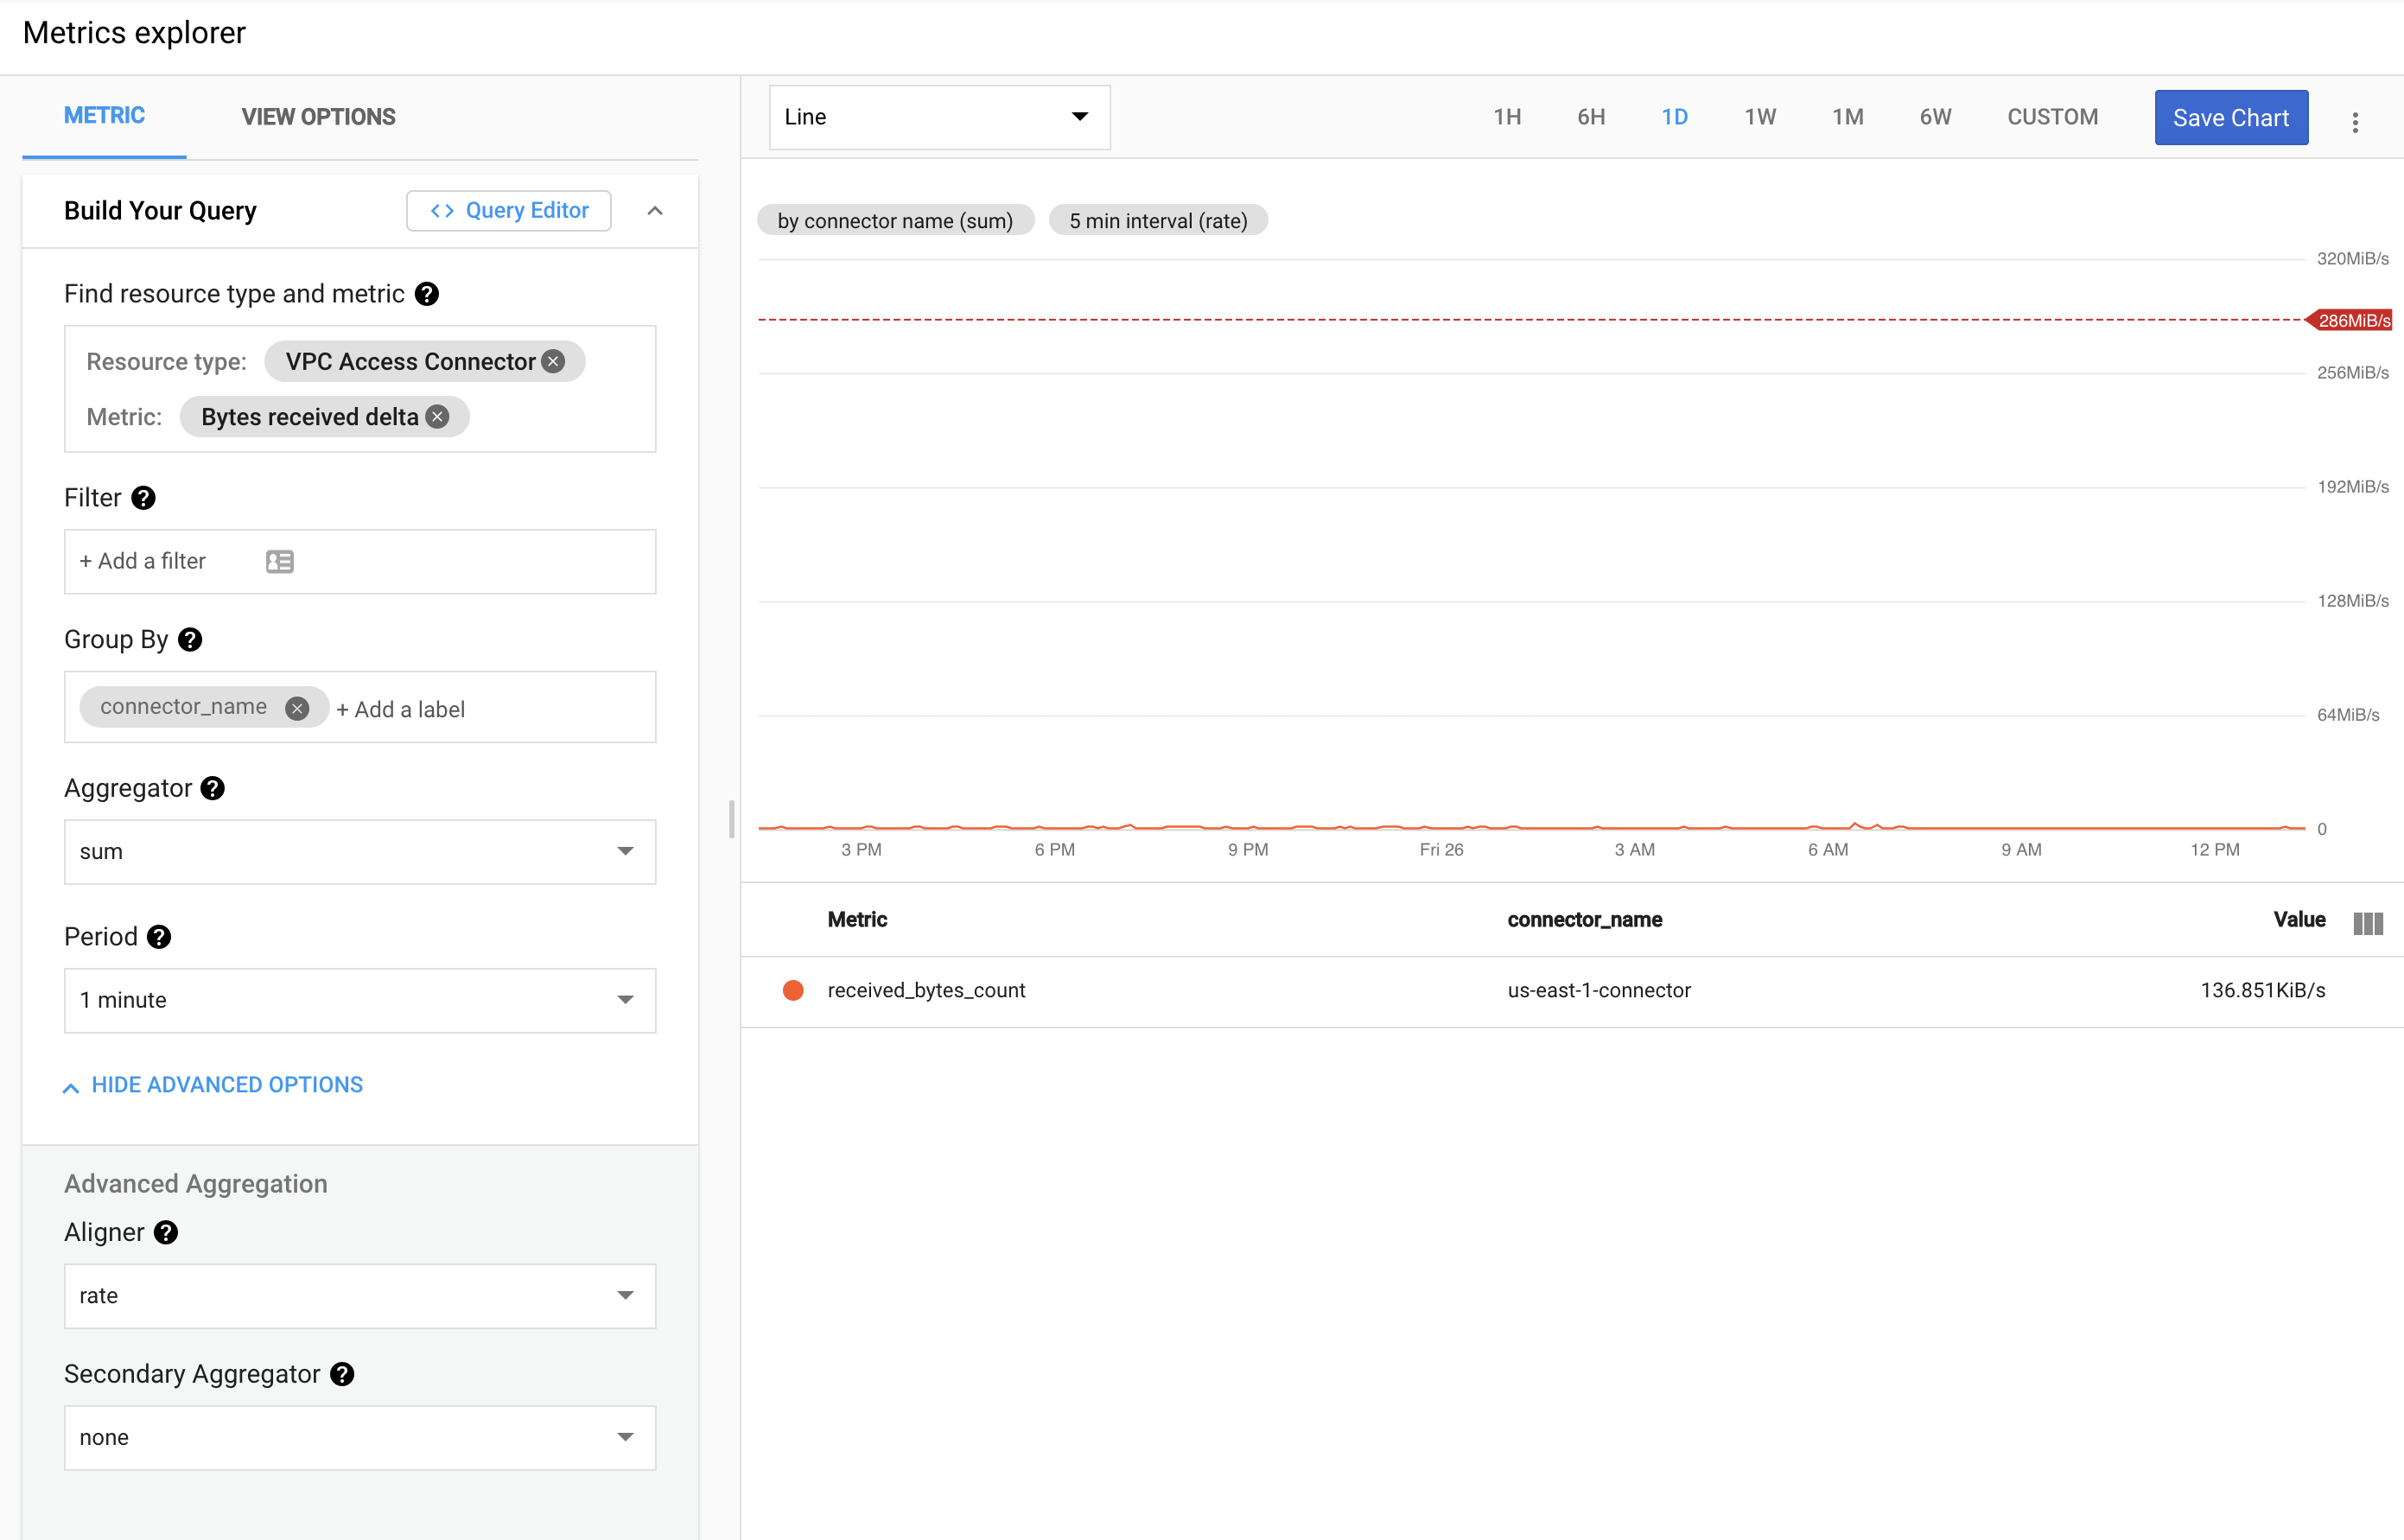Click the orange received_bytes_count legend dot

point(793,990)
